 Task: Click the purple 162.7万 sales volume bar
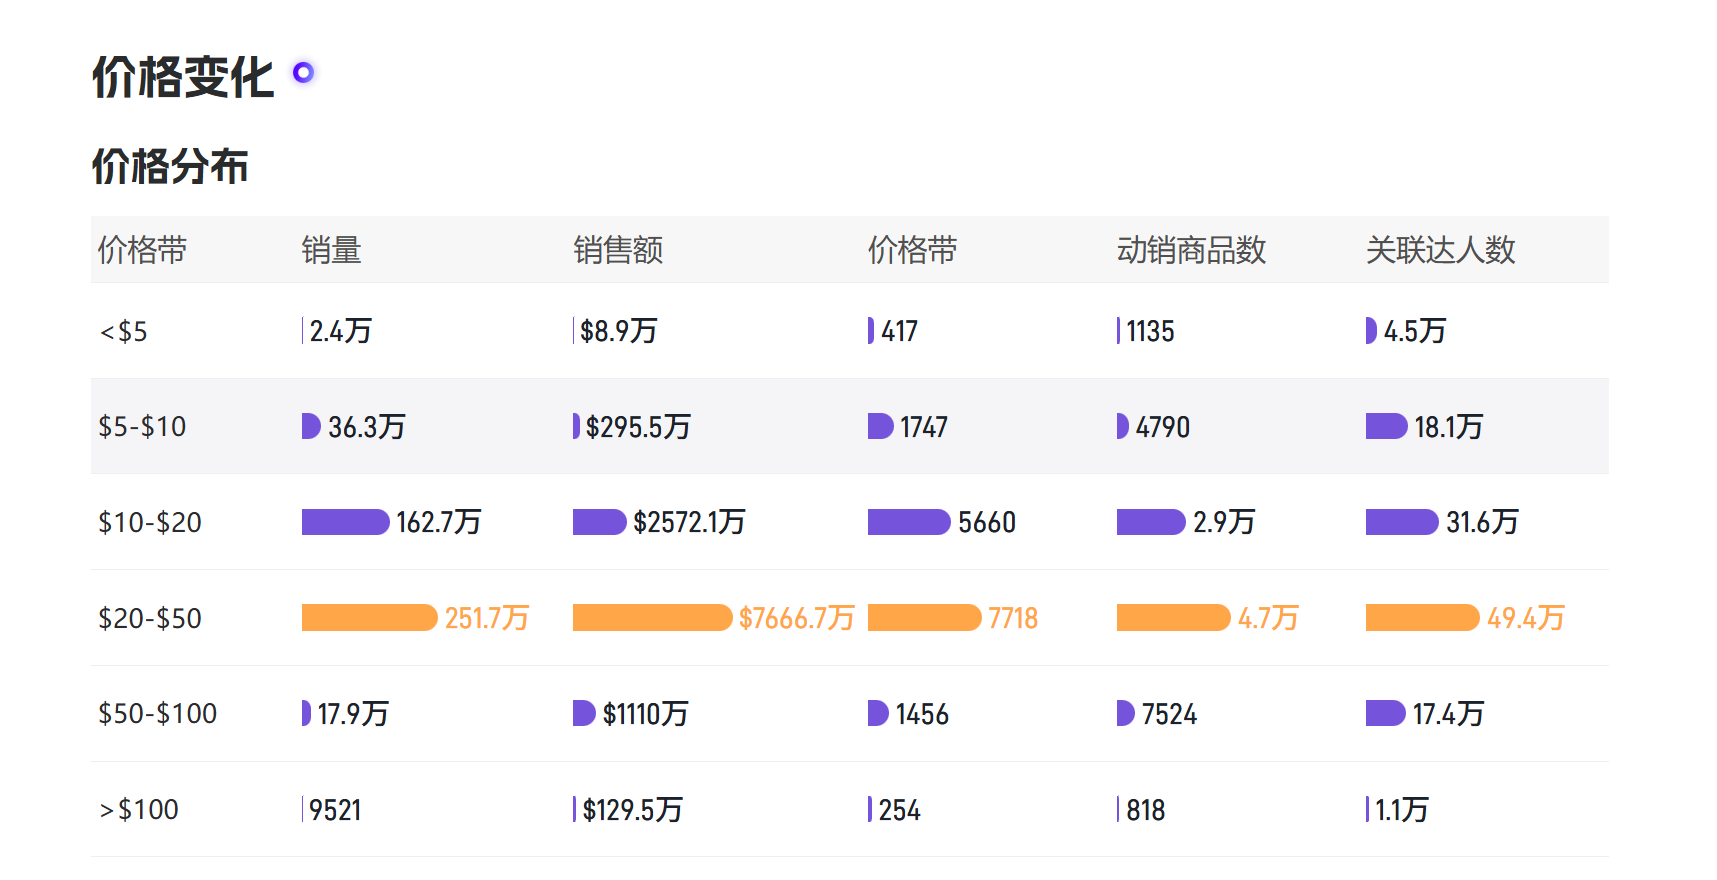(345, 522)
